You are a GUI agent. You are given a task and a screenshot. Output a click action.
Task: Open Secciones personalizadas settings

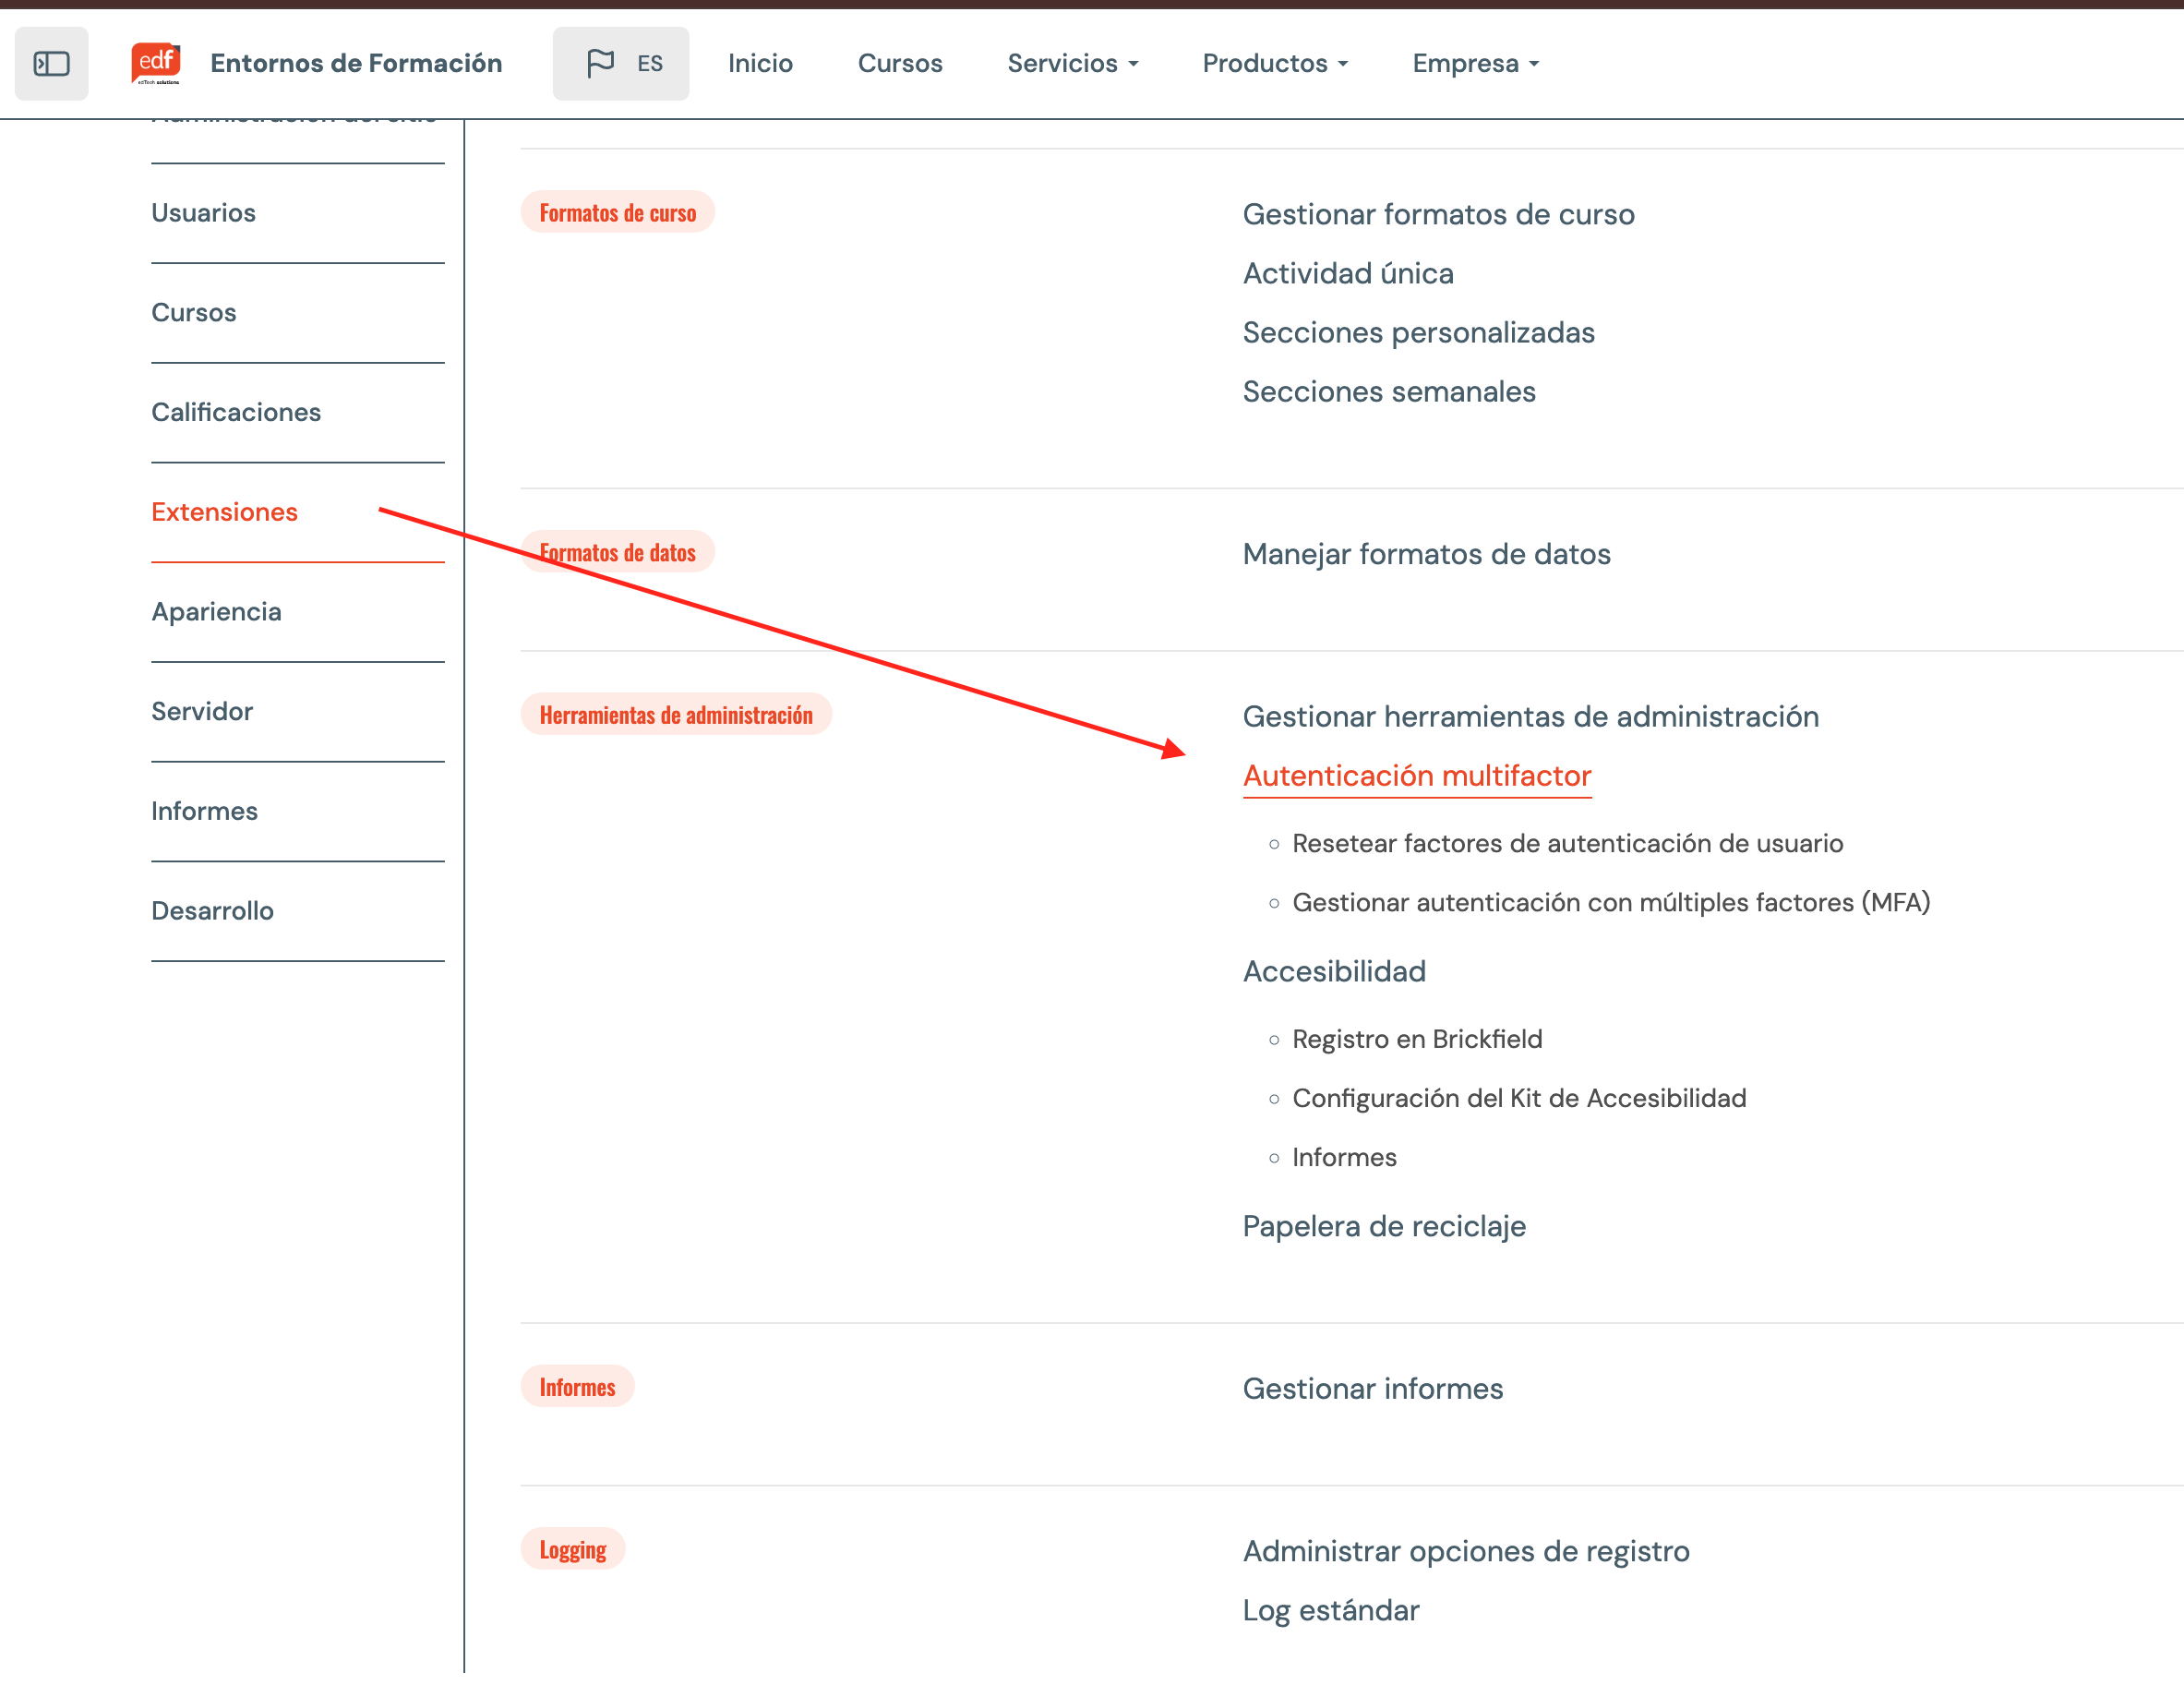pos(1418,332)
